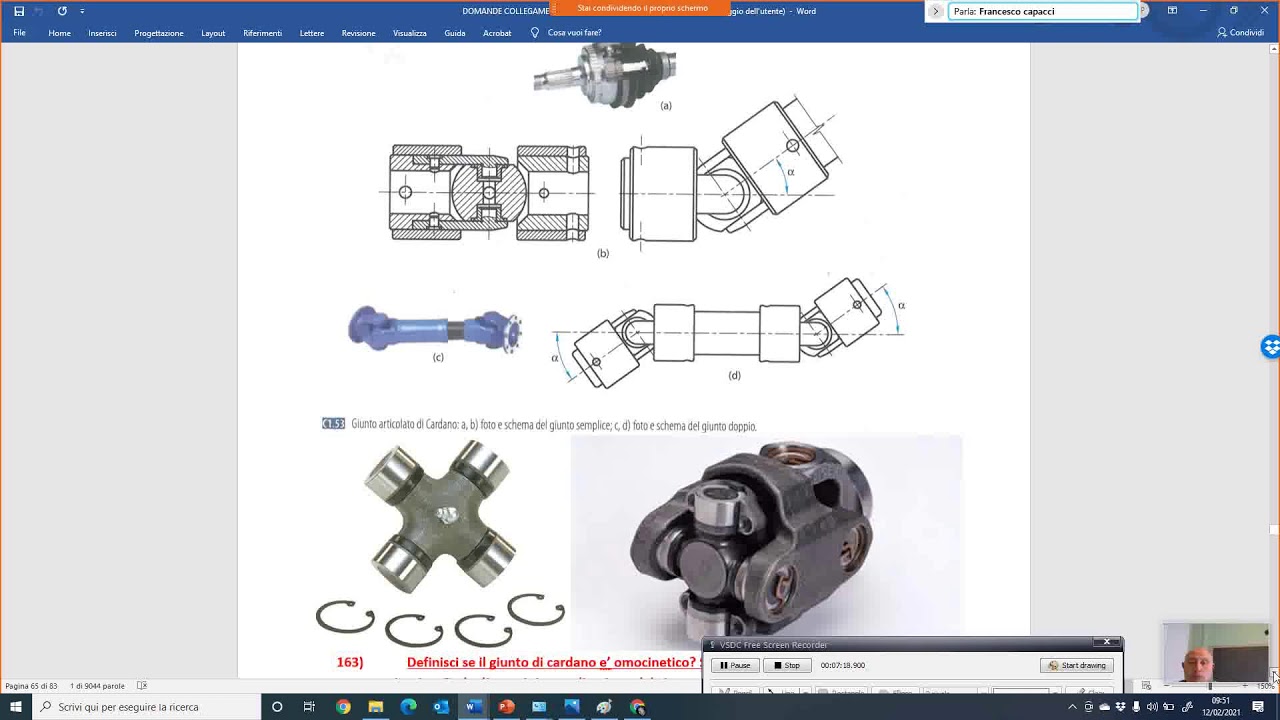The width and height of the screenshot is (1280, 720).
Task: Click the Condividi share button
Action: [1240, 33]
